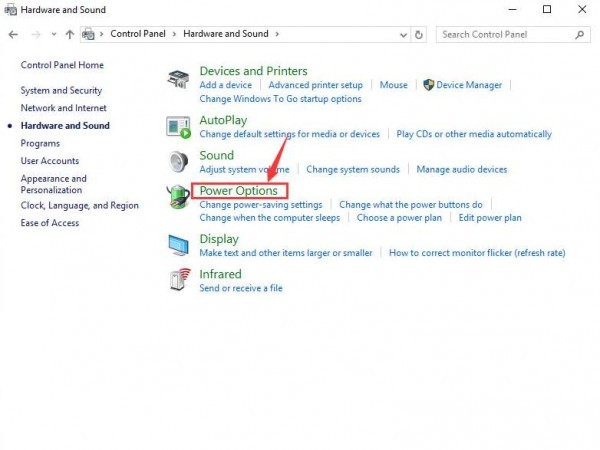Viewport: 600px width, 450px height.
Task: Click the Devices and Printers icon
Action: pyautogui.click(x=178, y=78)
